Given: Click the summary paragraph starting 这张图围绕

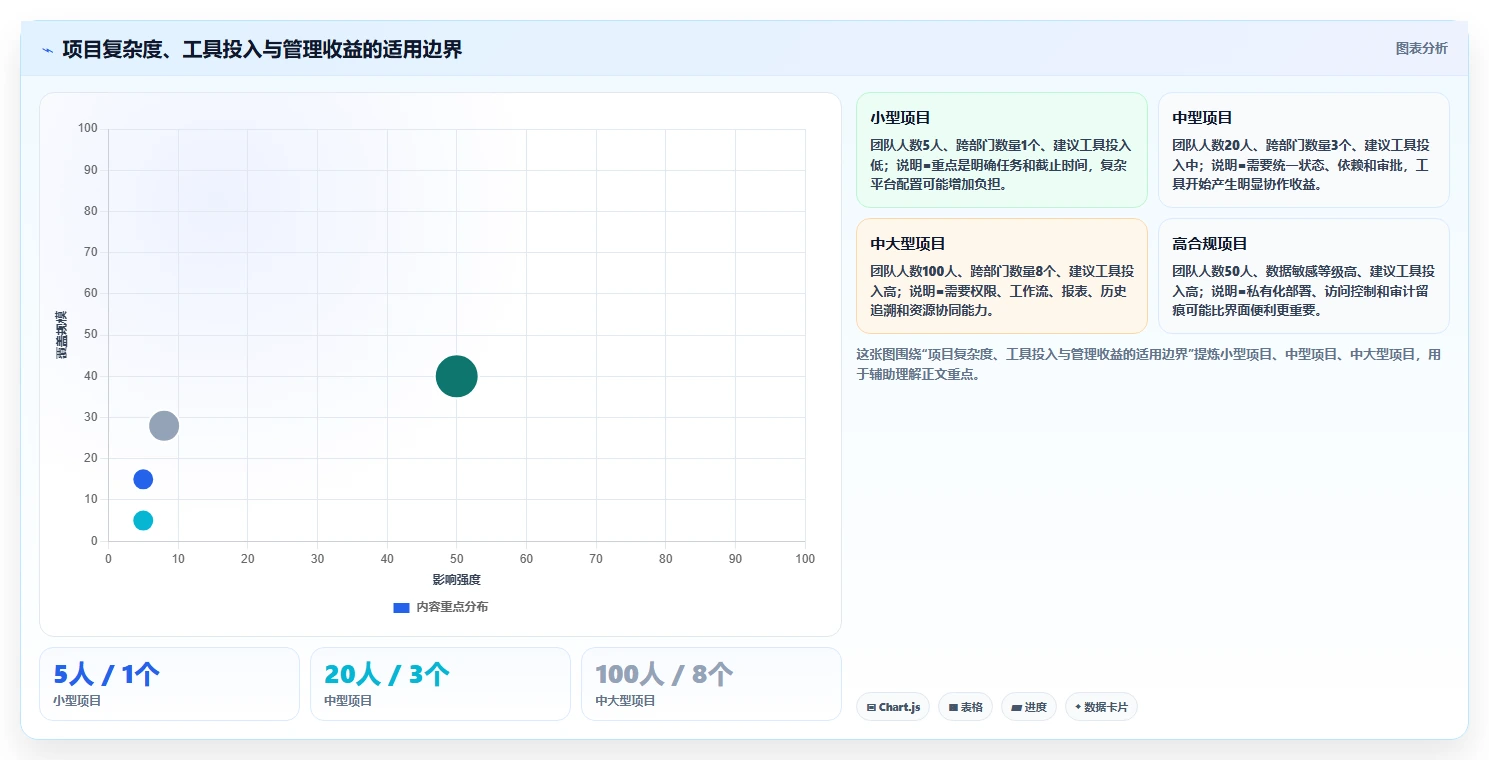Looking at the screenshot, I should 1150,364.
